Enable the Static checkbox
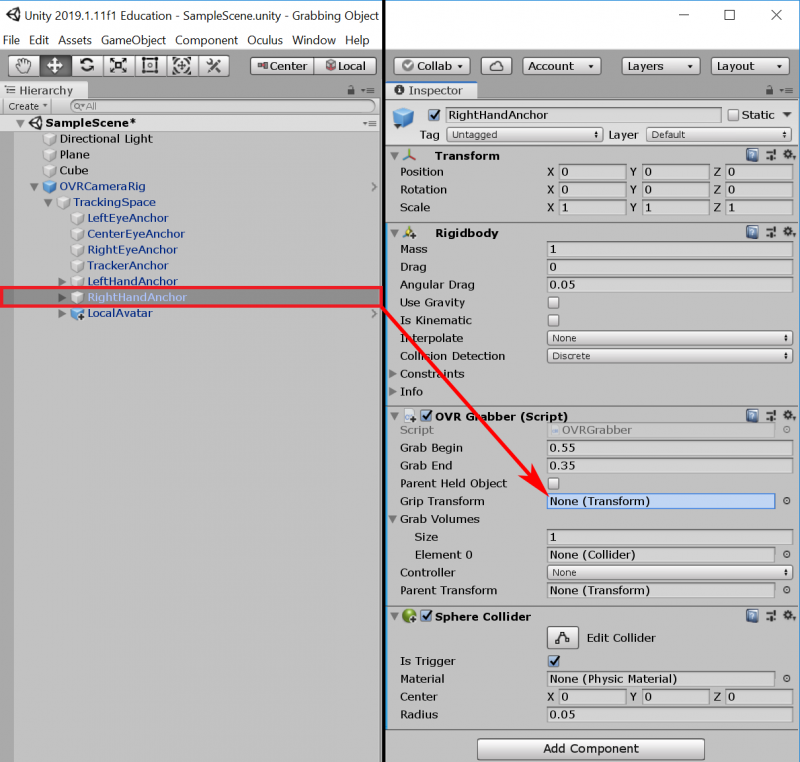 point(733,115)
